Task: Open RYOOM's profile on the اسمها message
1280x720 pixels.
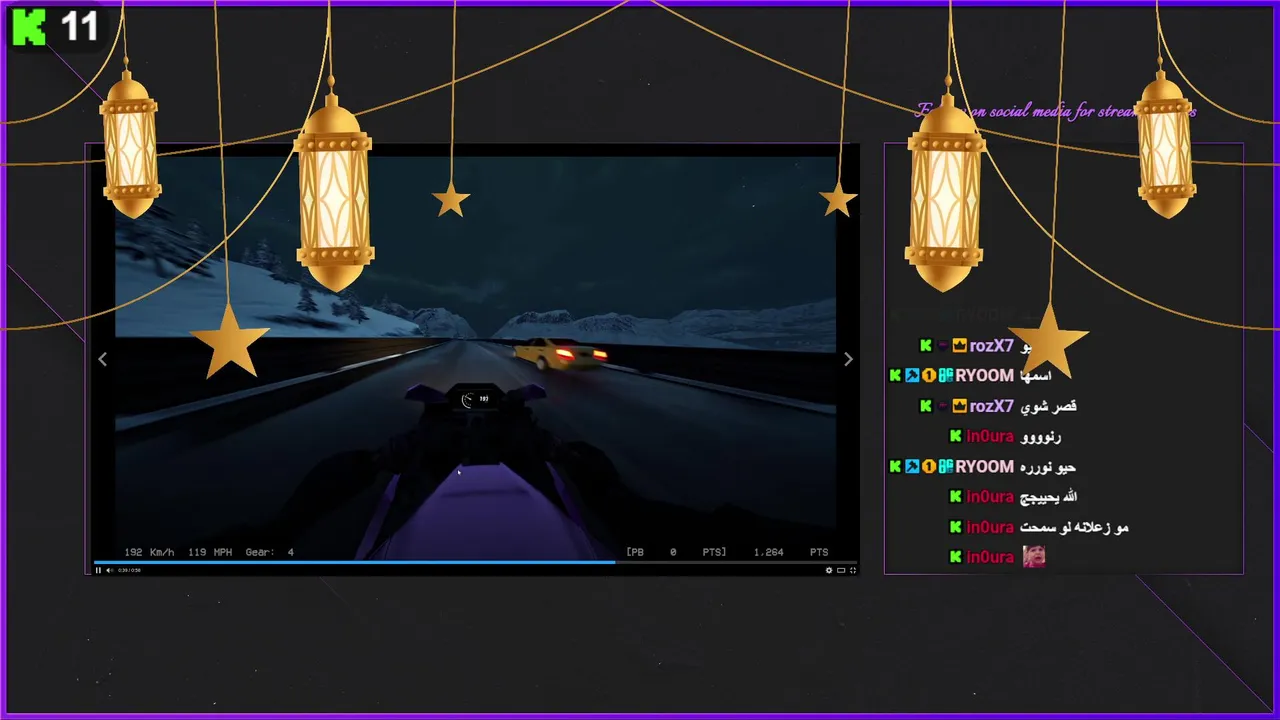Action: pyautogui.click(x=984, y=376)
